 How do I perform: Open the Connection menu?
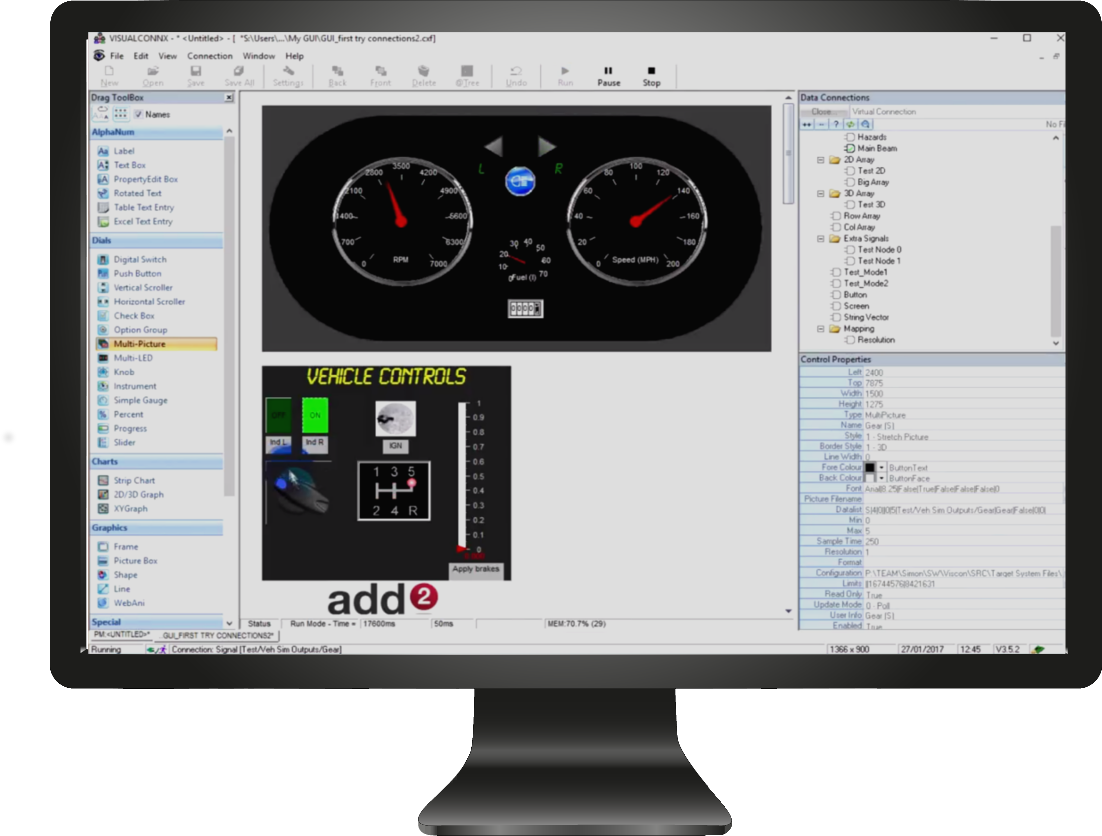click(x=210, y=56)
